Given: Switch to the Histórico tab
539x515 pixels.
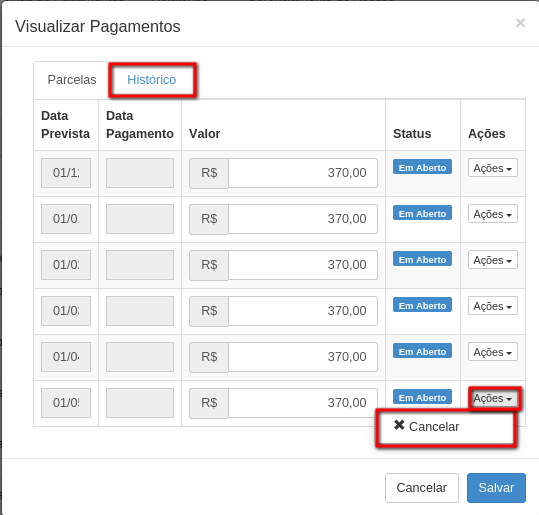Looking at the screenshot, I should (x=152, y=80).
